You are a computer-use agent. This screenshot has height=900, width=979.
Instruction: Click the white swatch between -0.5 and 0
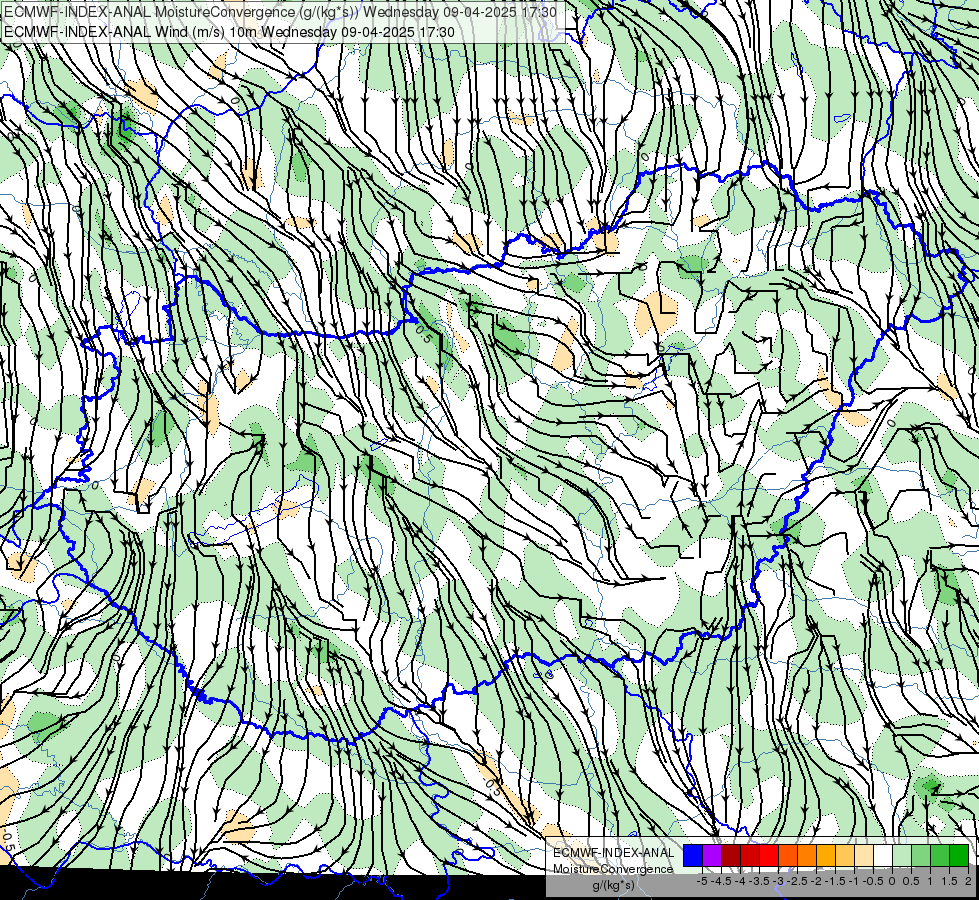(x=883, y=856)
